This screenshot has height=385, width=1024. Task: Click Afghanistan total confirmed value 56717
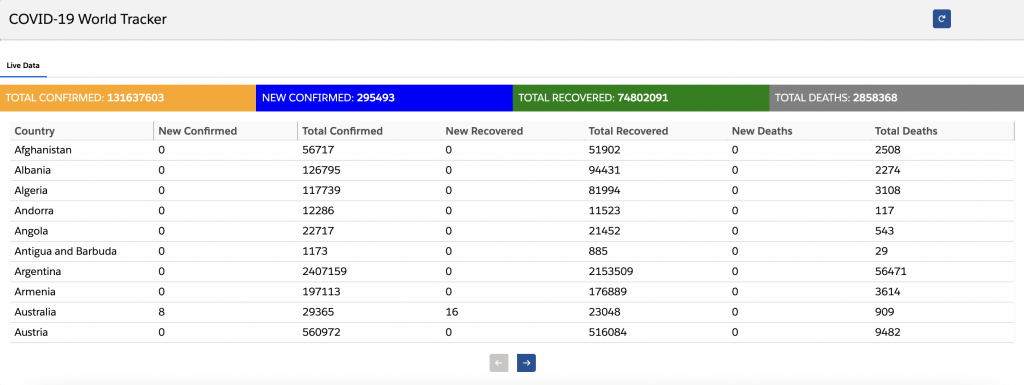pos(317,150)
